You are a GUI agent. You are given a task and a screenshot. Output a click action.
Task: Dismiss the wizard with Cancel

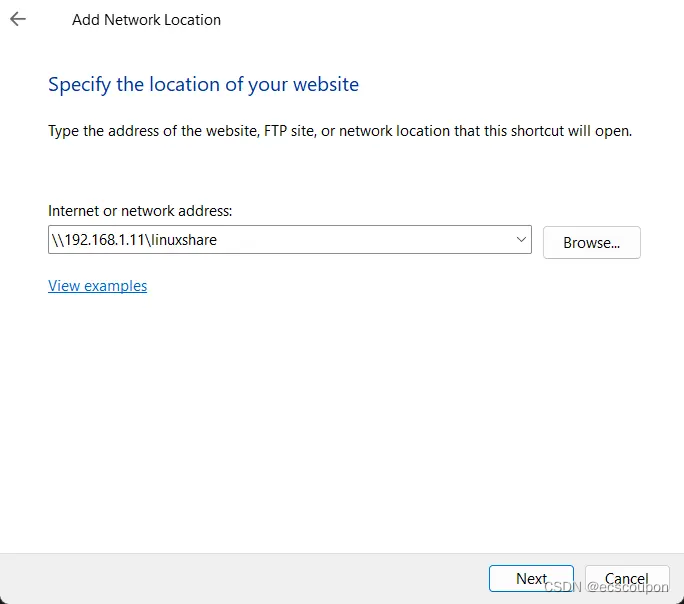626,579
